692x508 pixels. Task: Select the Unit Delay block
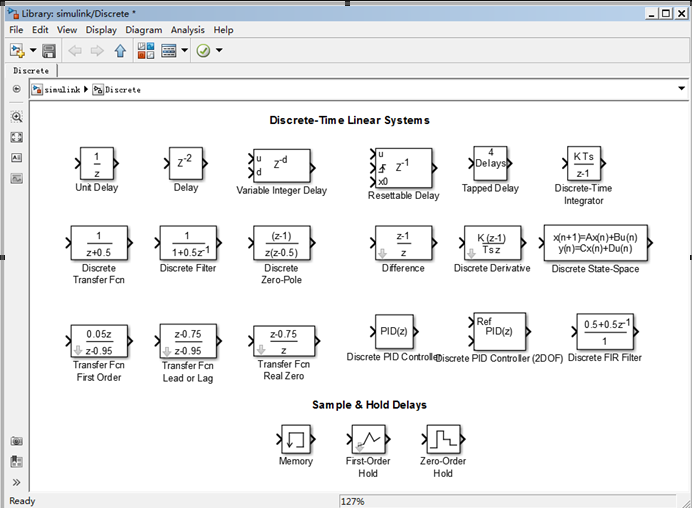(x=97, y=162)
